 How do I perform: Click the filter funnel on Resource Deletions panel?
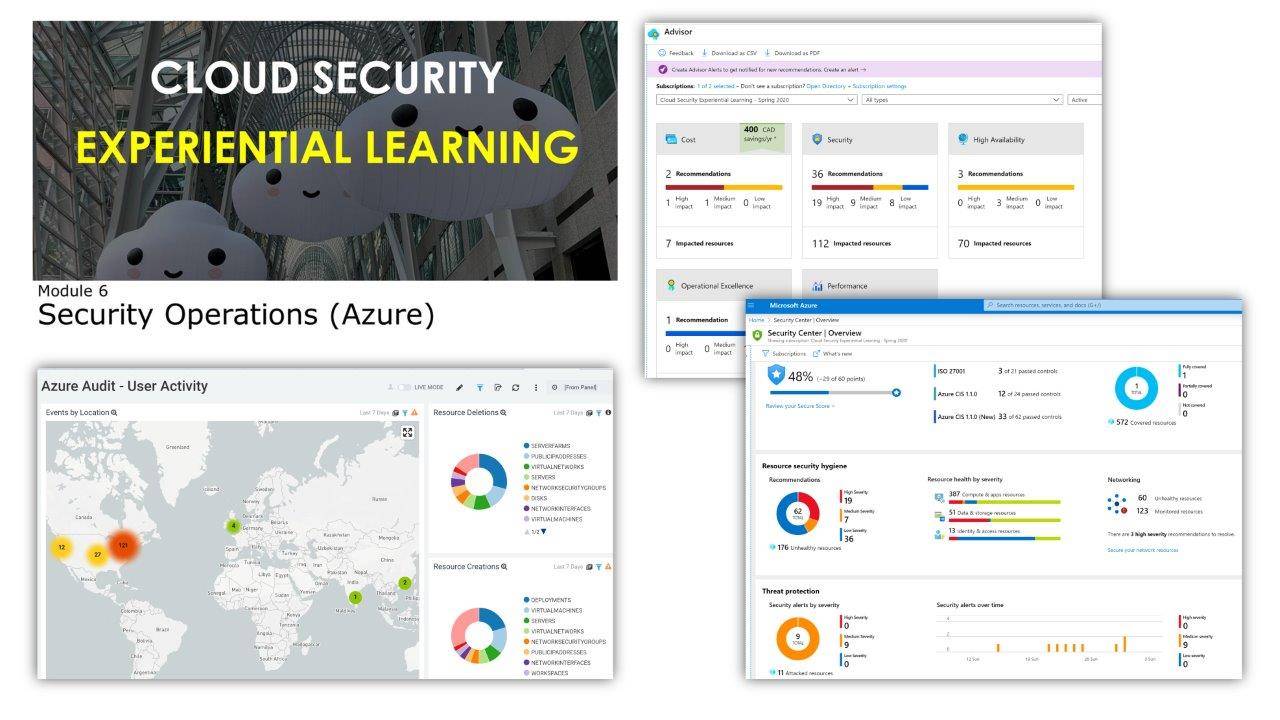[599, 412]
